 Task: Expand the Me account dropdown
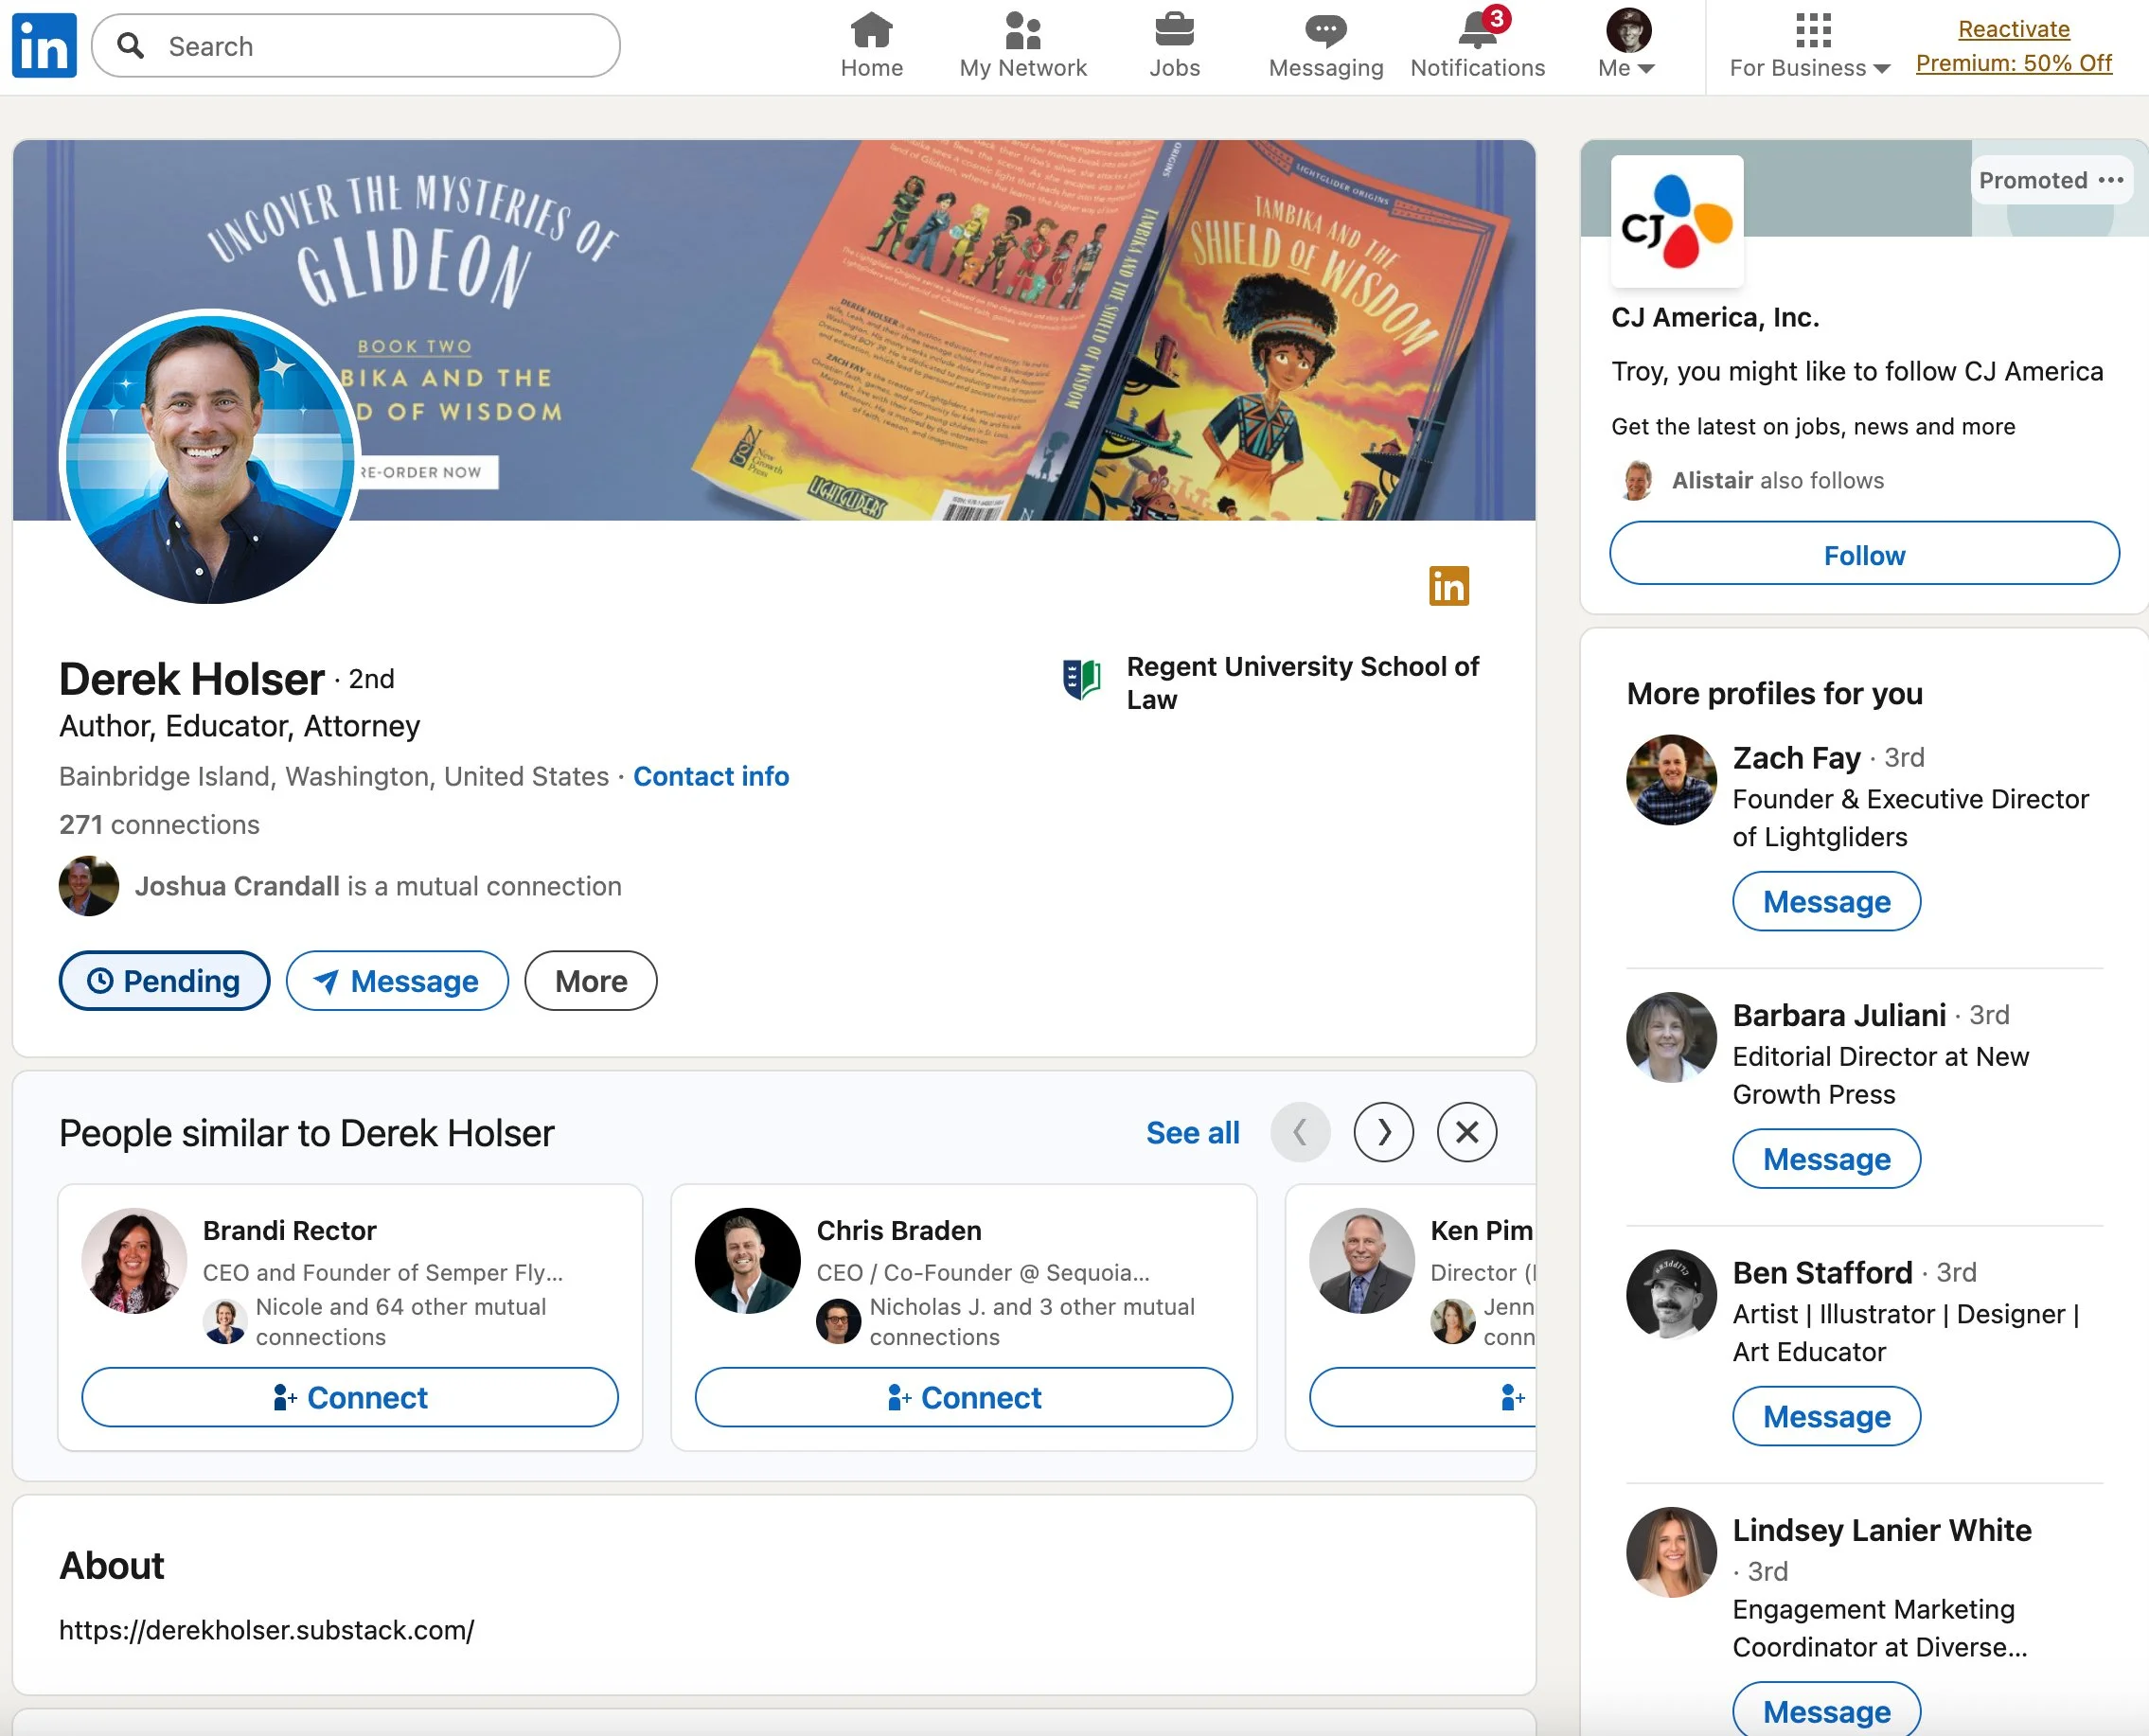[1627, 45]
